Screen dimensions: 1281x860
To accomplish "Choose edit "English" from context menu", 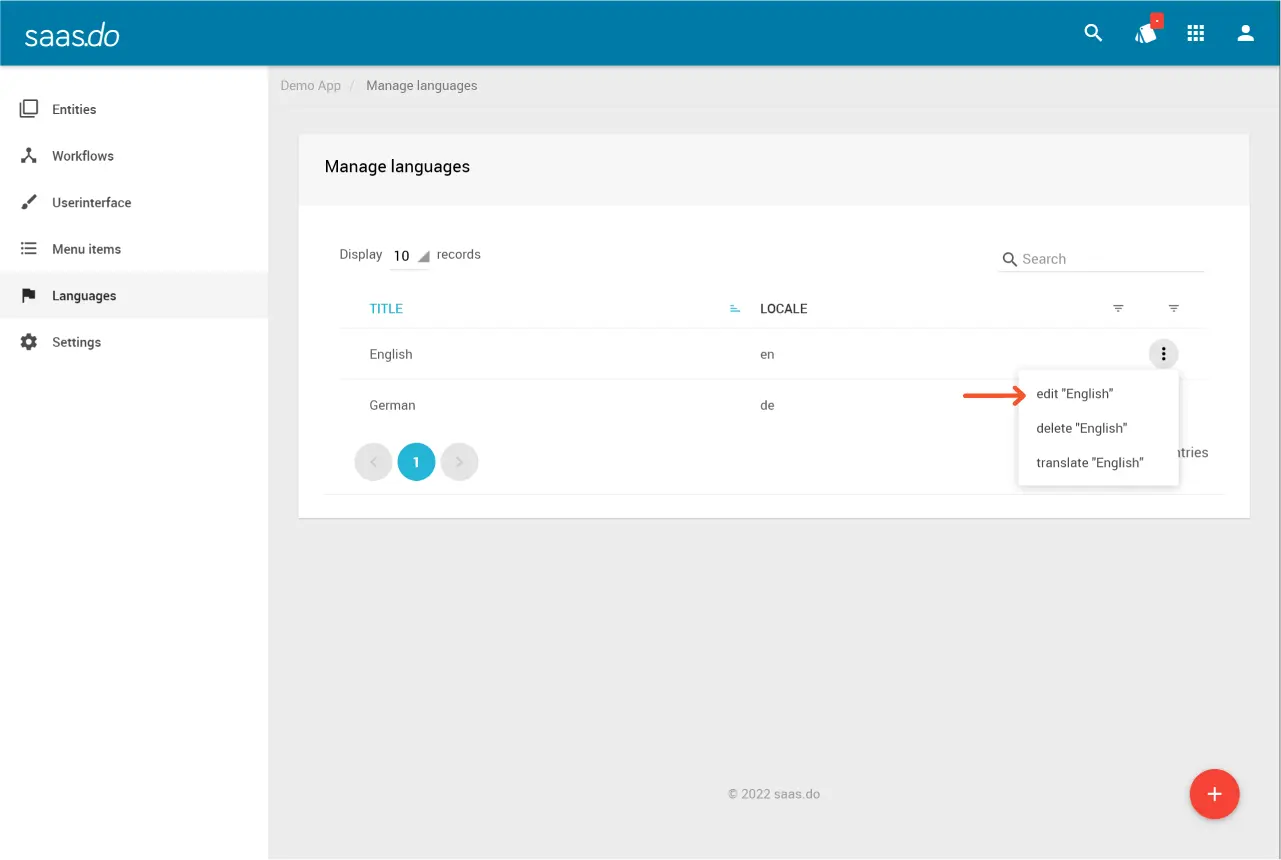I will (x=1074, y=394).
